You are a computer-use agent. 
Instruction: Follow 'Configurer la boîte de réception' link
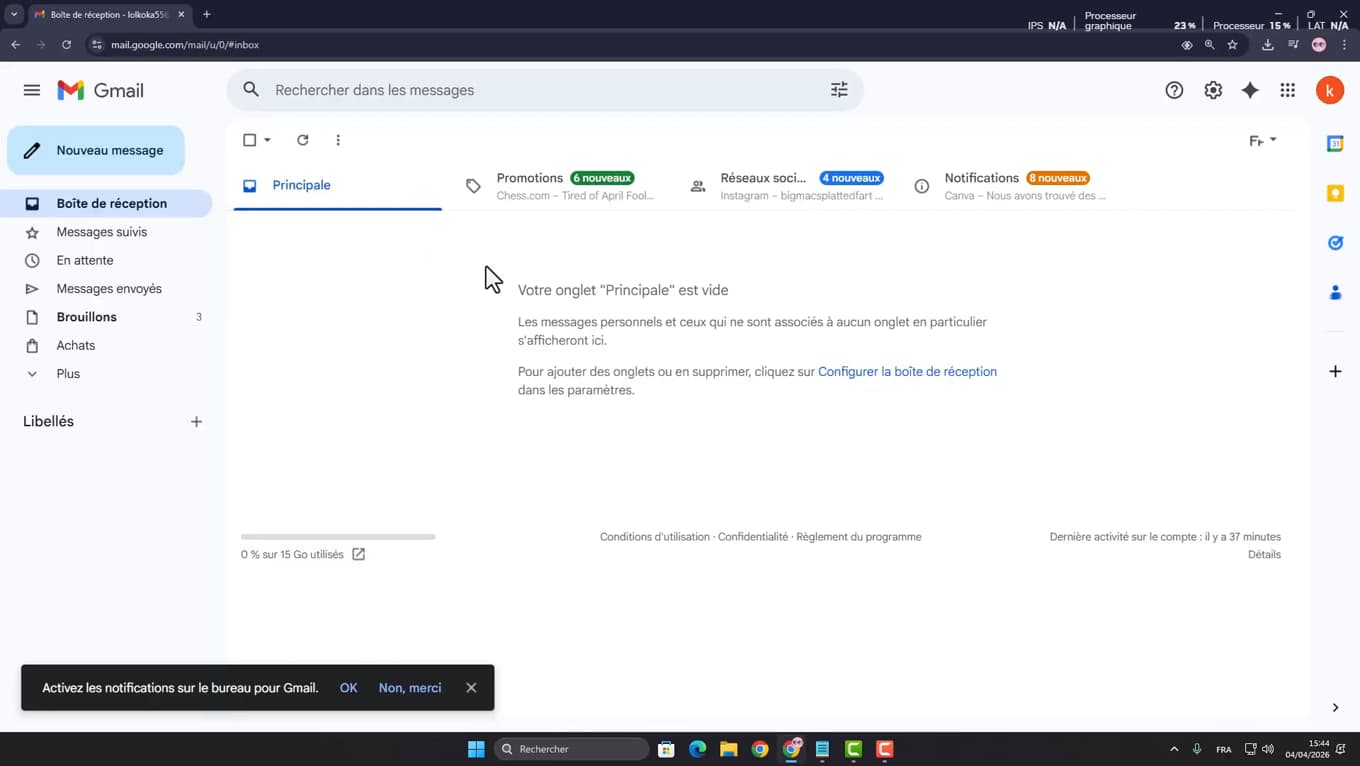pyautogui.click(x=907, y=371)
